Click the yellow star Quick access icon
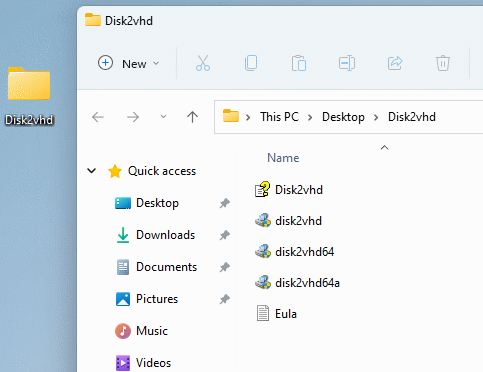483x372 pixels. click(x=115, y=171)
